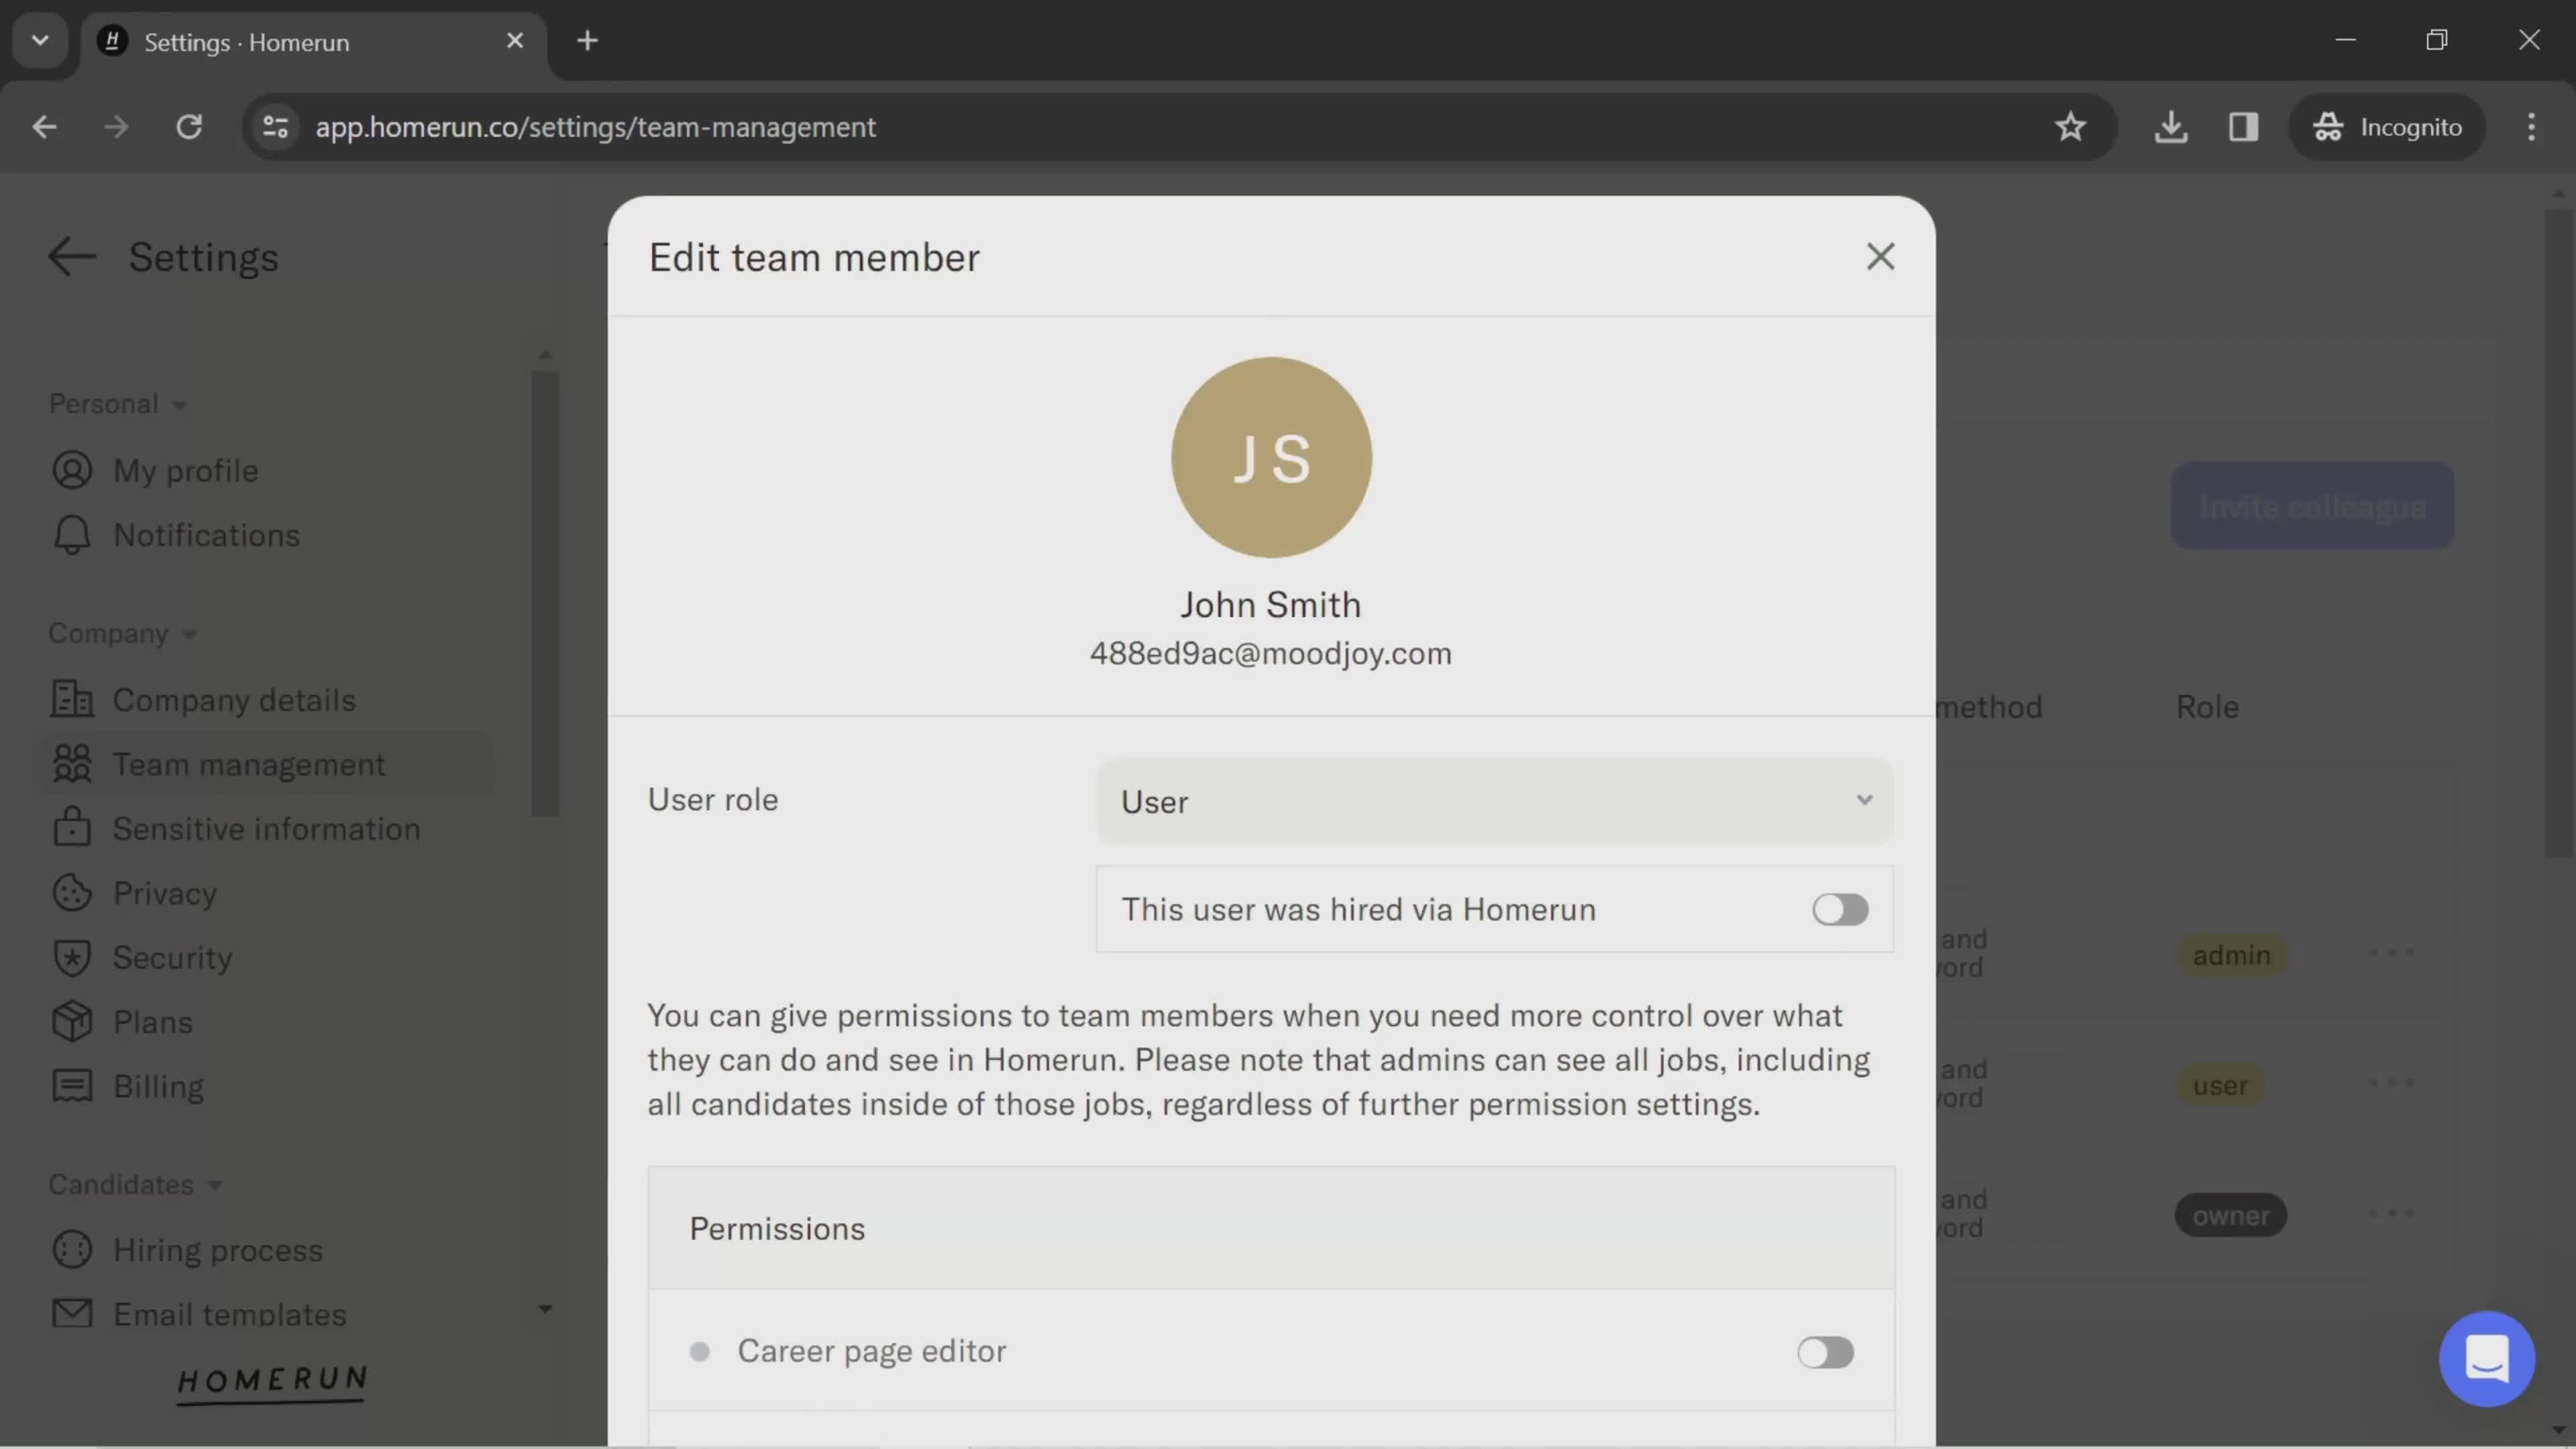Open the chat support widget

pyautogui.click(x=2486, y=1358)
